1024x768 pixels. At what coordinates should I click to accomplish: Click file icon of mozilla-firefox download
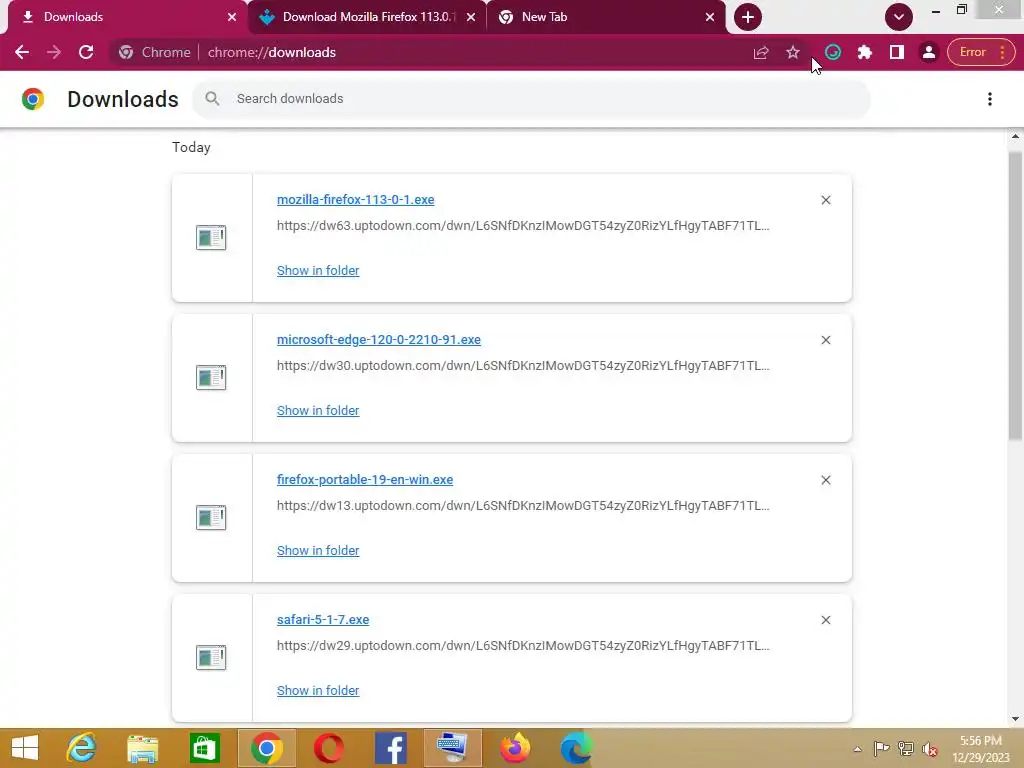(211, 238)
